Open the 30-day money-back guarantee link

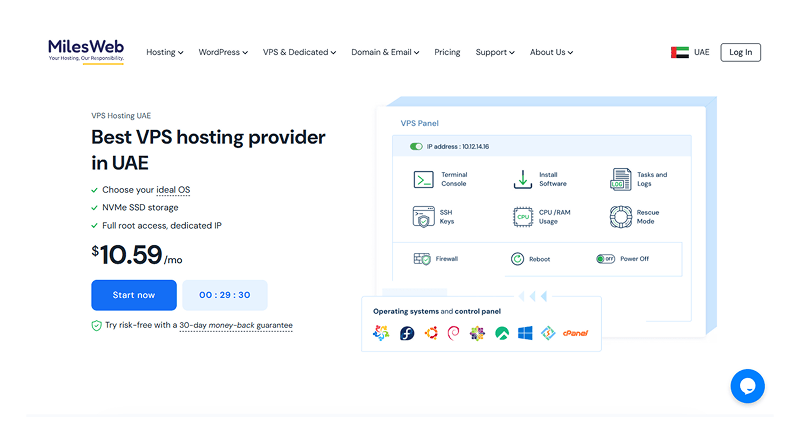click(236, 325)
